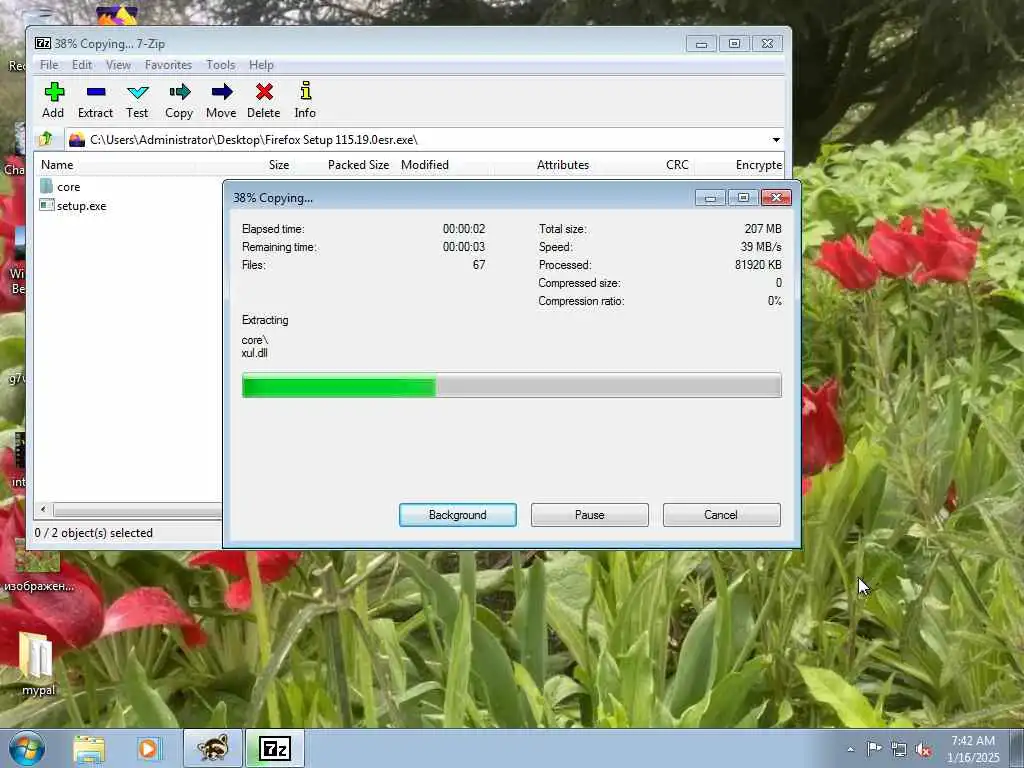Viewport: 1024px width, 768px height.
Task: Minimize the 38% Copying dialog
Action: point(711,197)
